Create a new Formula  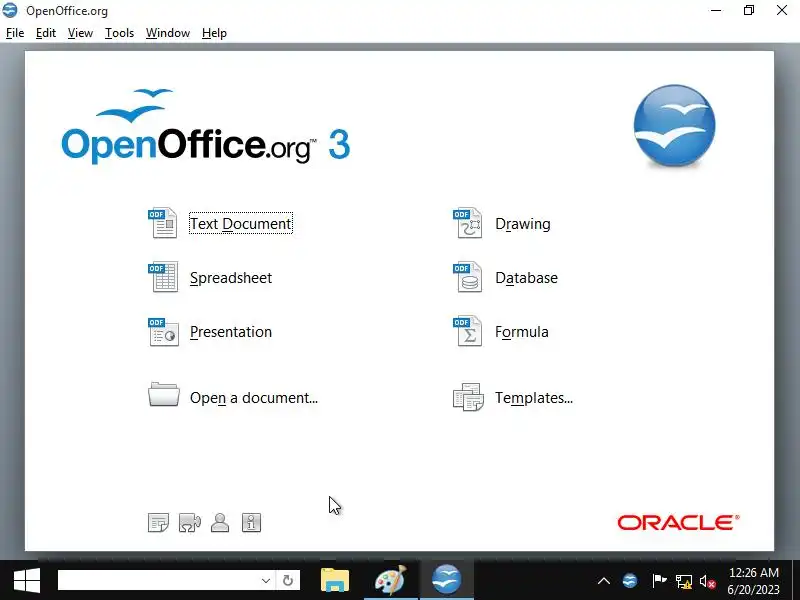(x=521, y=332)
